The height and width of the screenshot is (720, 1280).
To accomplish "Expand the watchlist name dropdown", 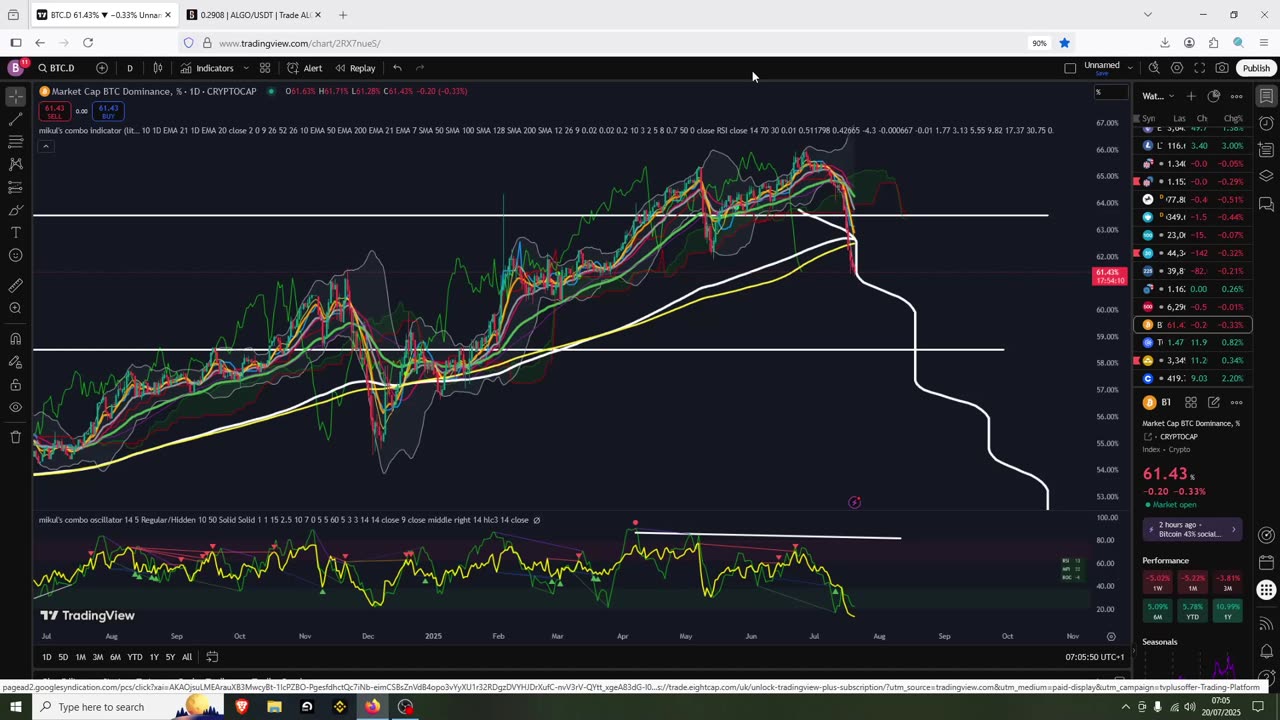I will click(1157, 96).
